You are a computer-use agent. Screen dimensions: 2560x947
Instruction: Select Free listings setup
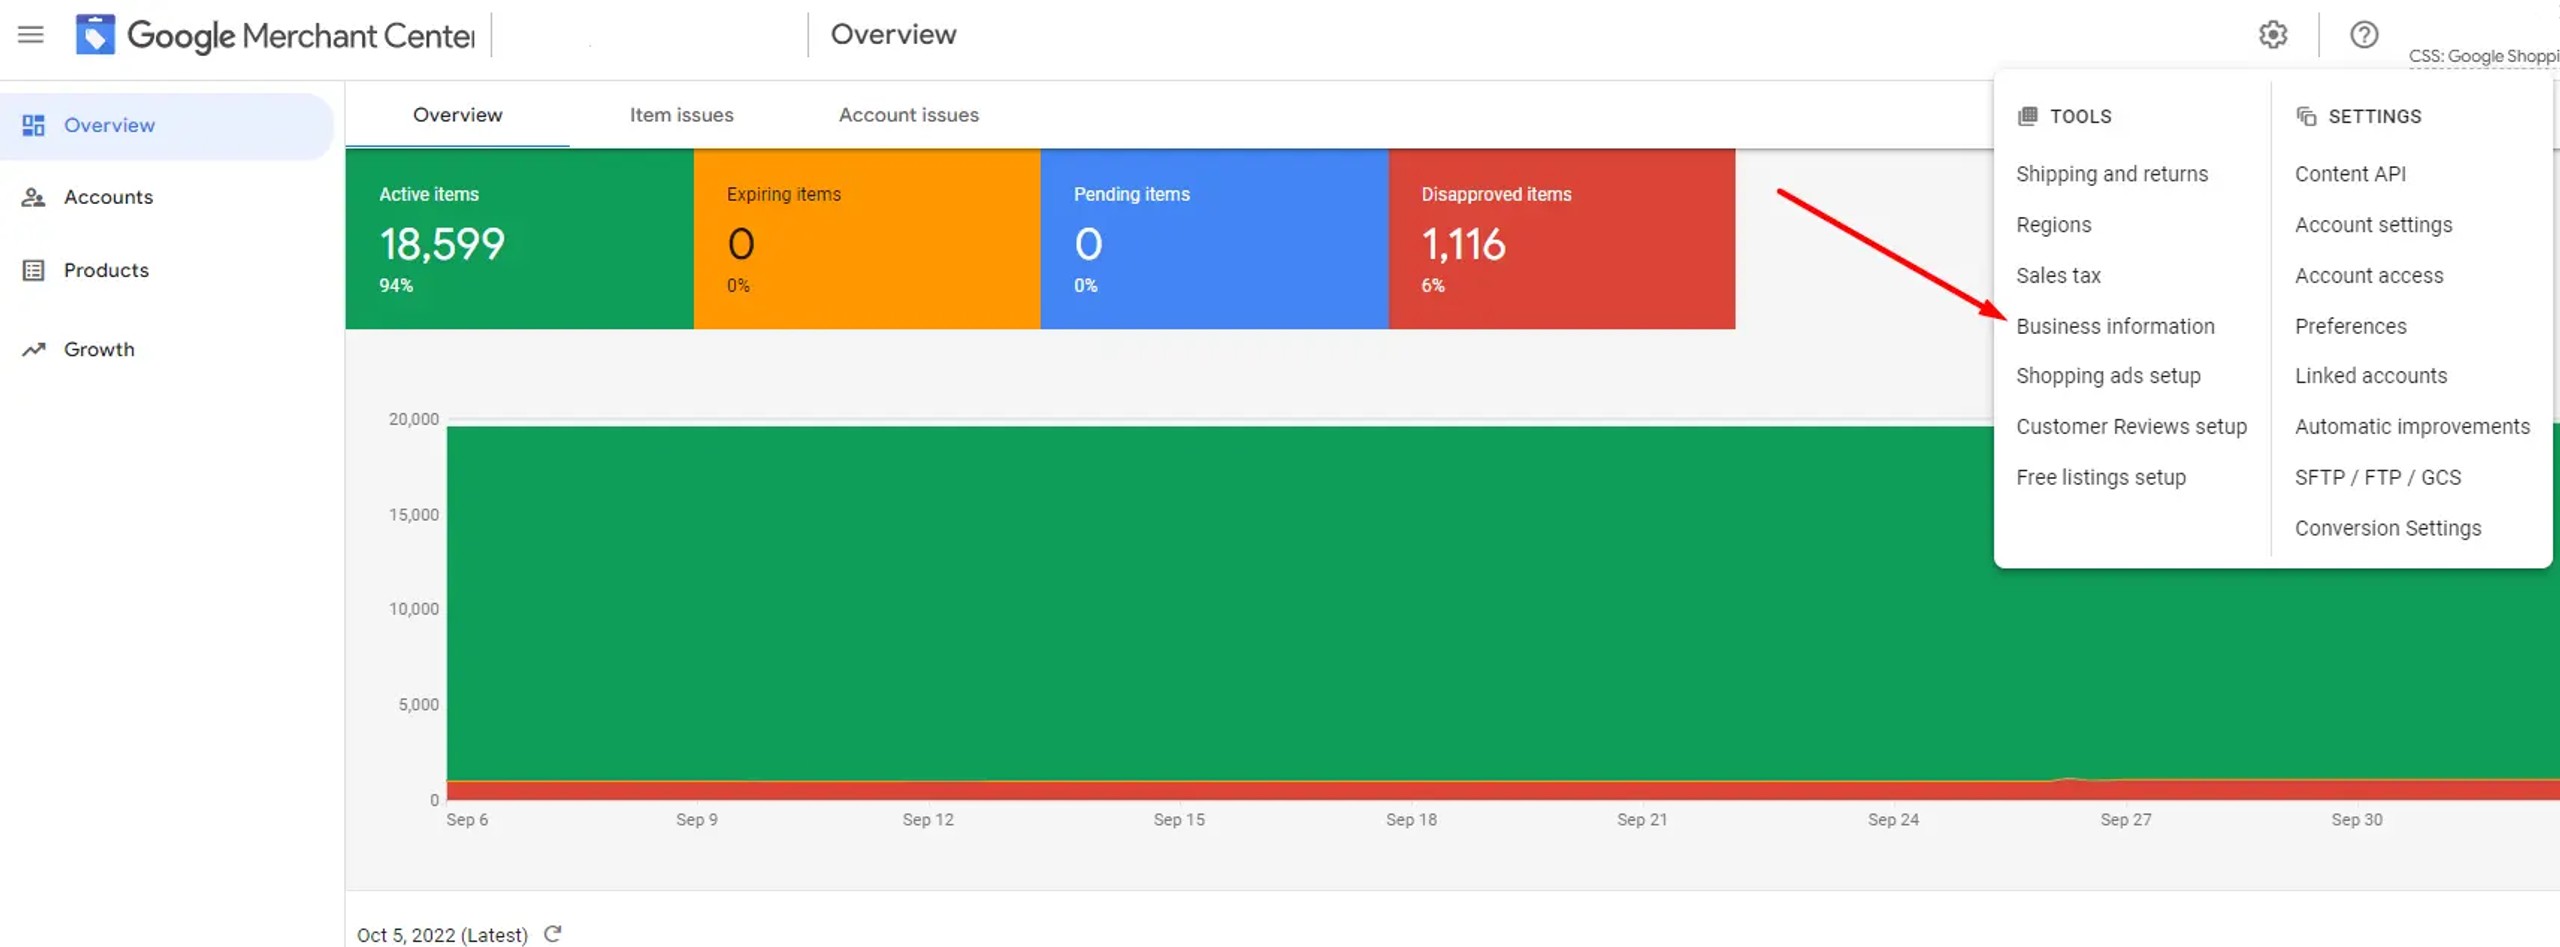pos(2101,478)
